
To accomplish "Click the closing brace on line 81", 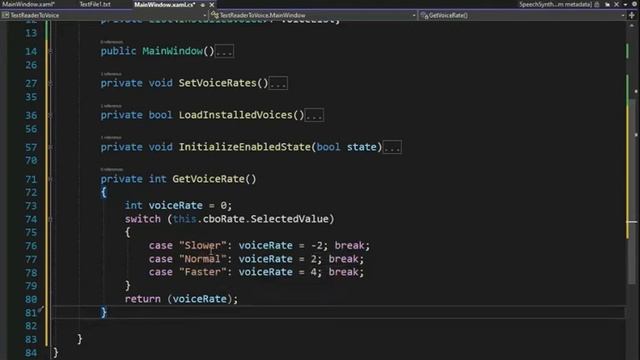I will point(104,313).
